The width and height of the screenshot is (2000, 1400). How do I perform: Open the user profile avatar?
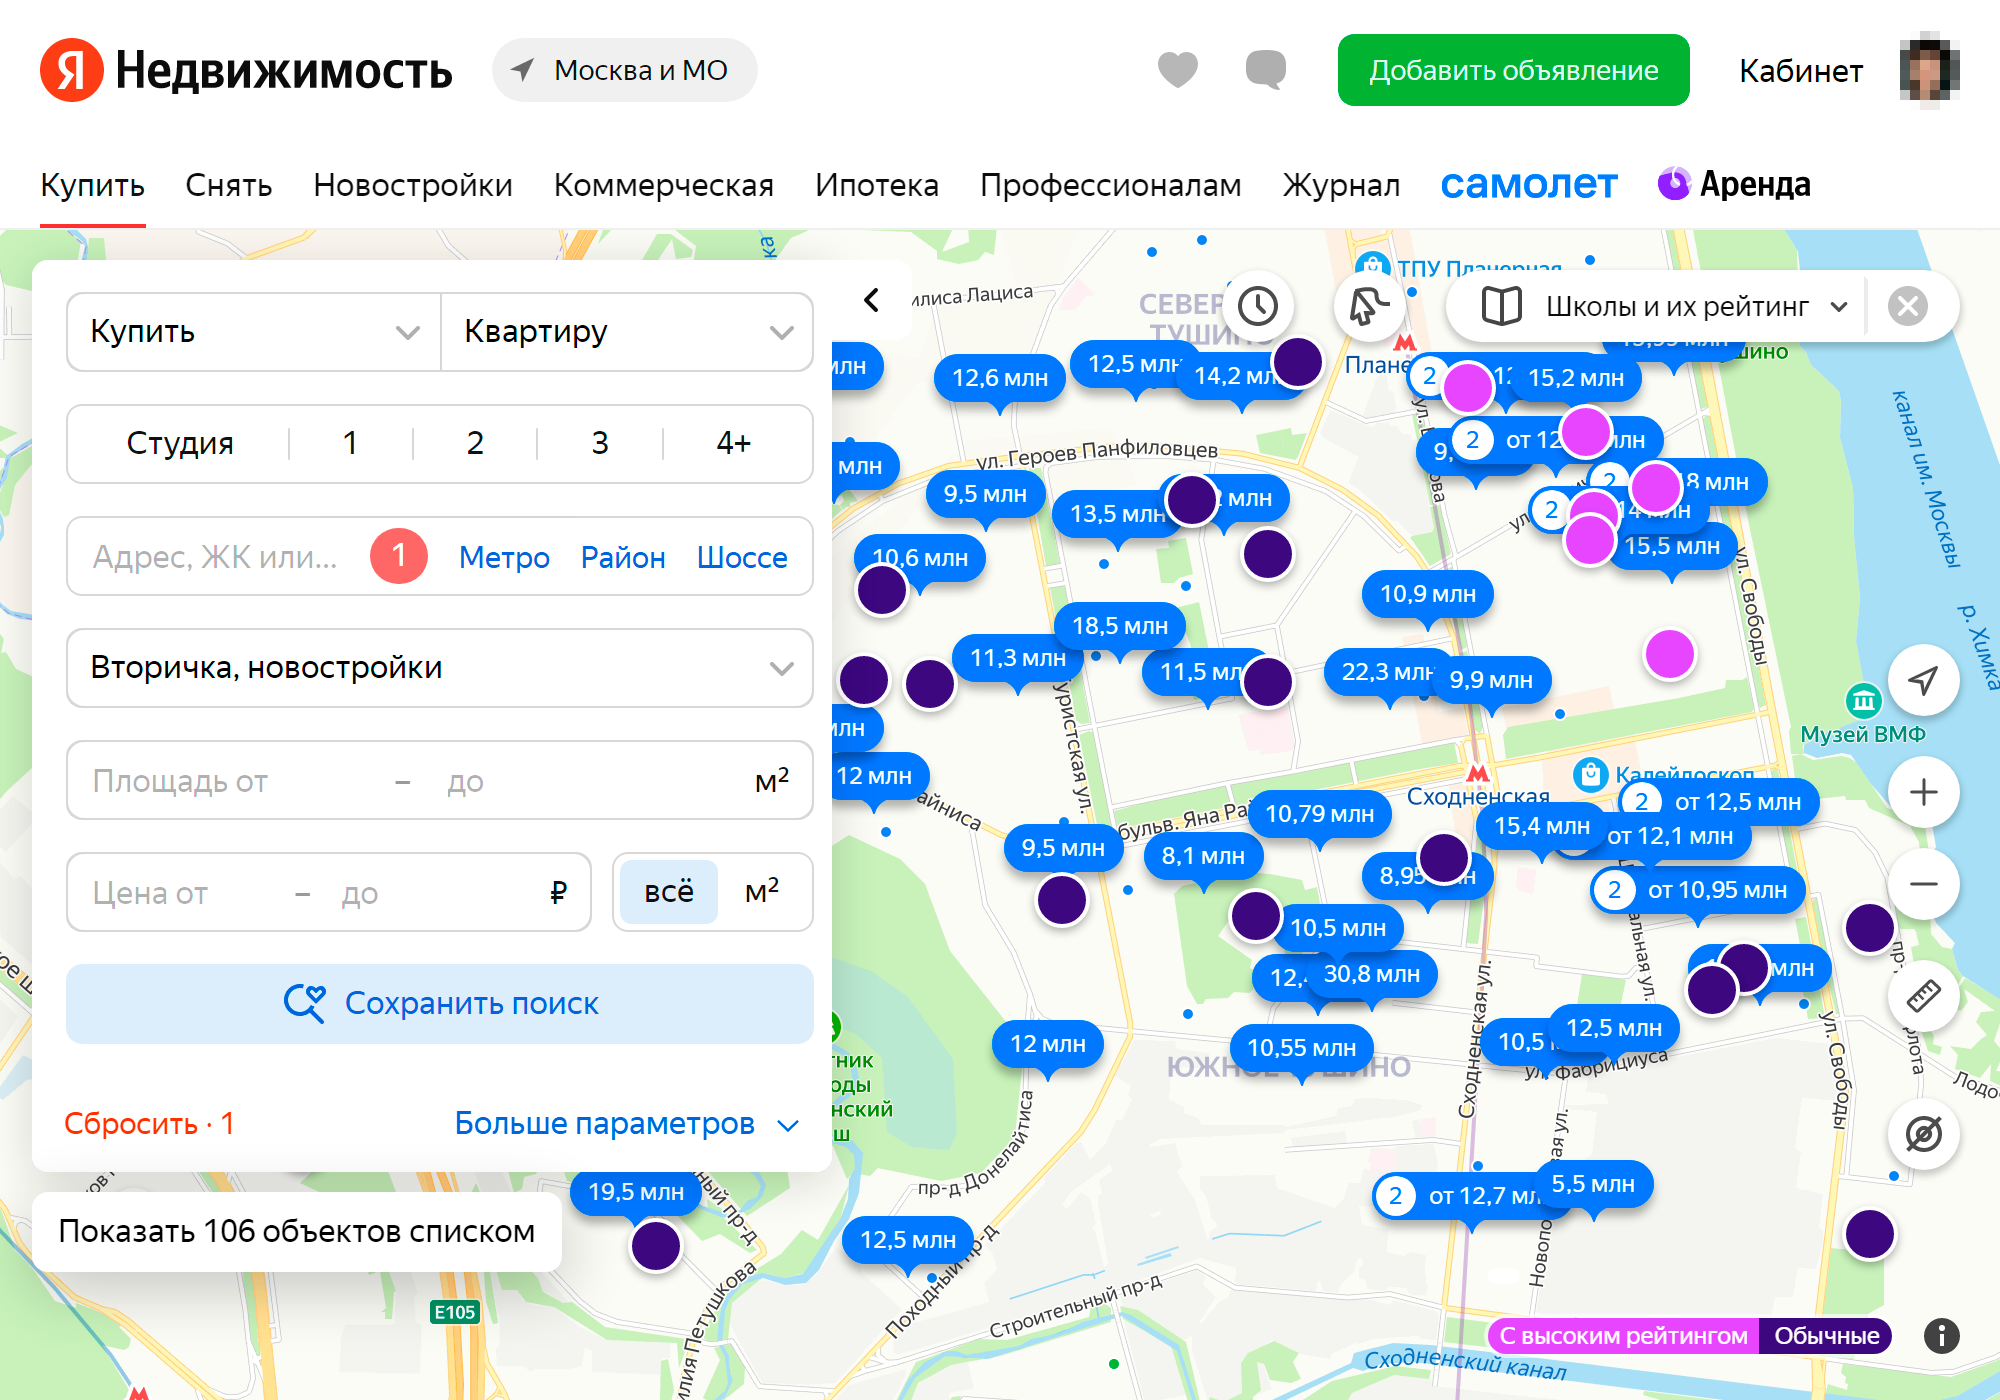[x=1929, y=70]
